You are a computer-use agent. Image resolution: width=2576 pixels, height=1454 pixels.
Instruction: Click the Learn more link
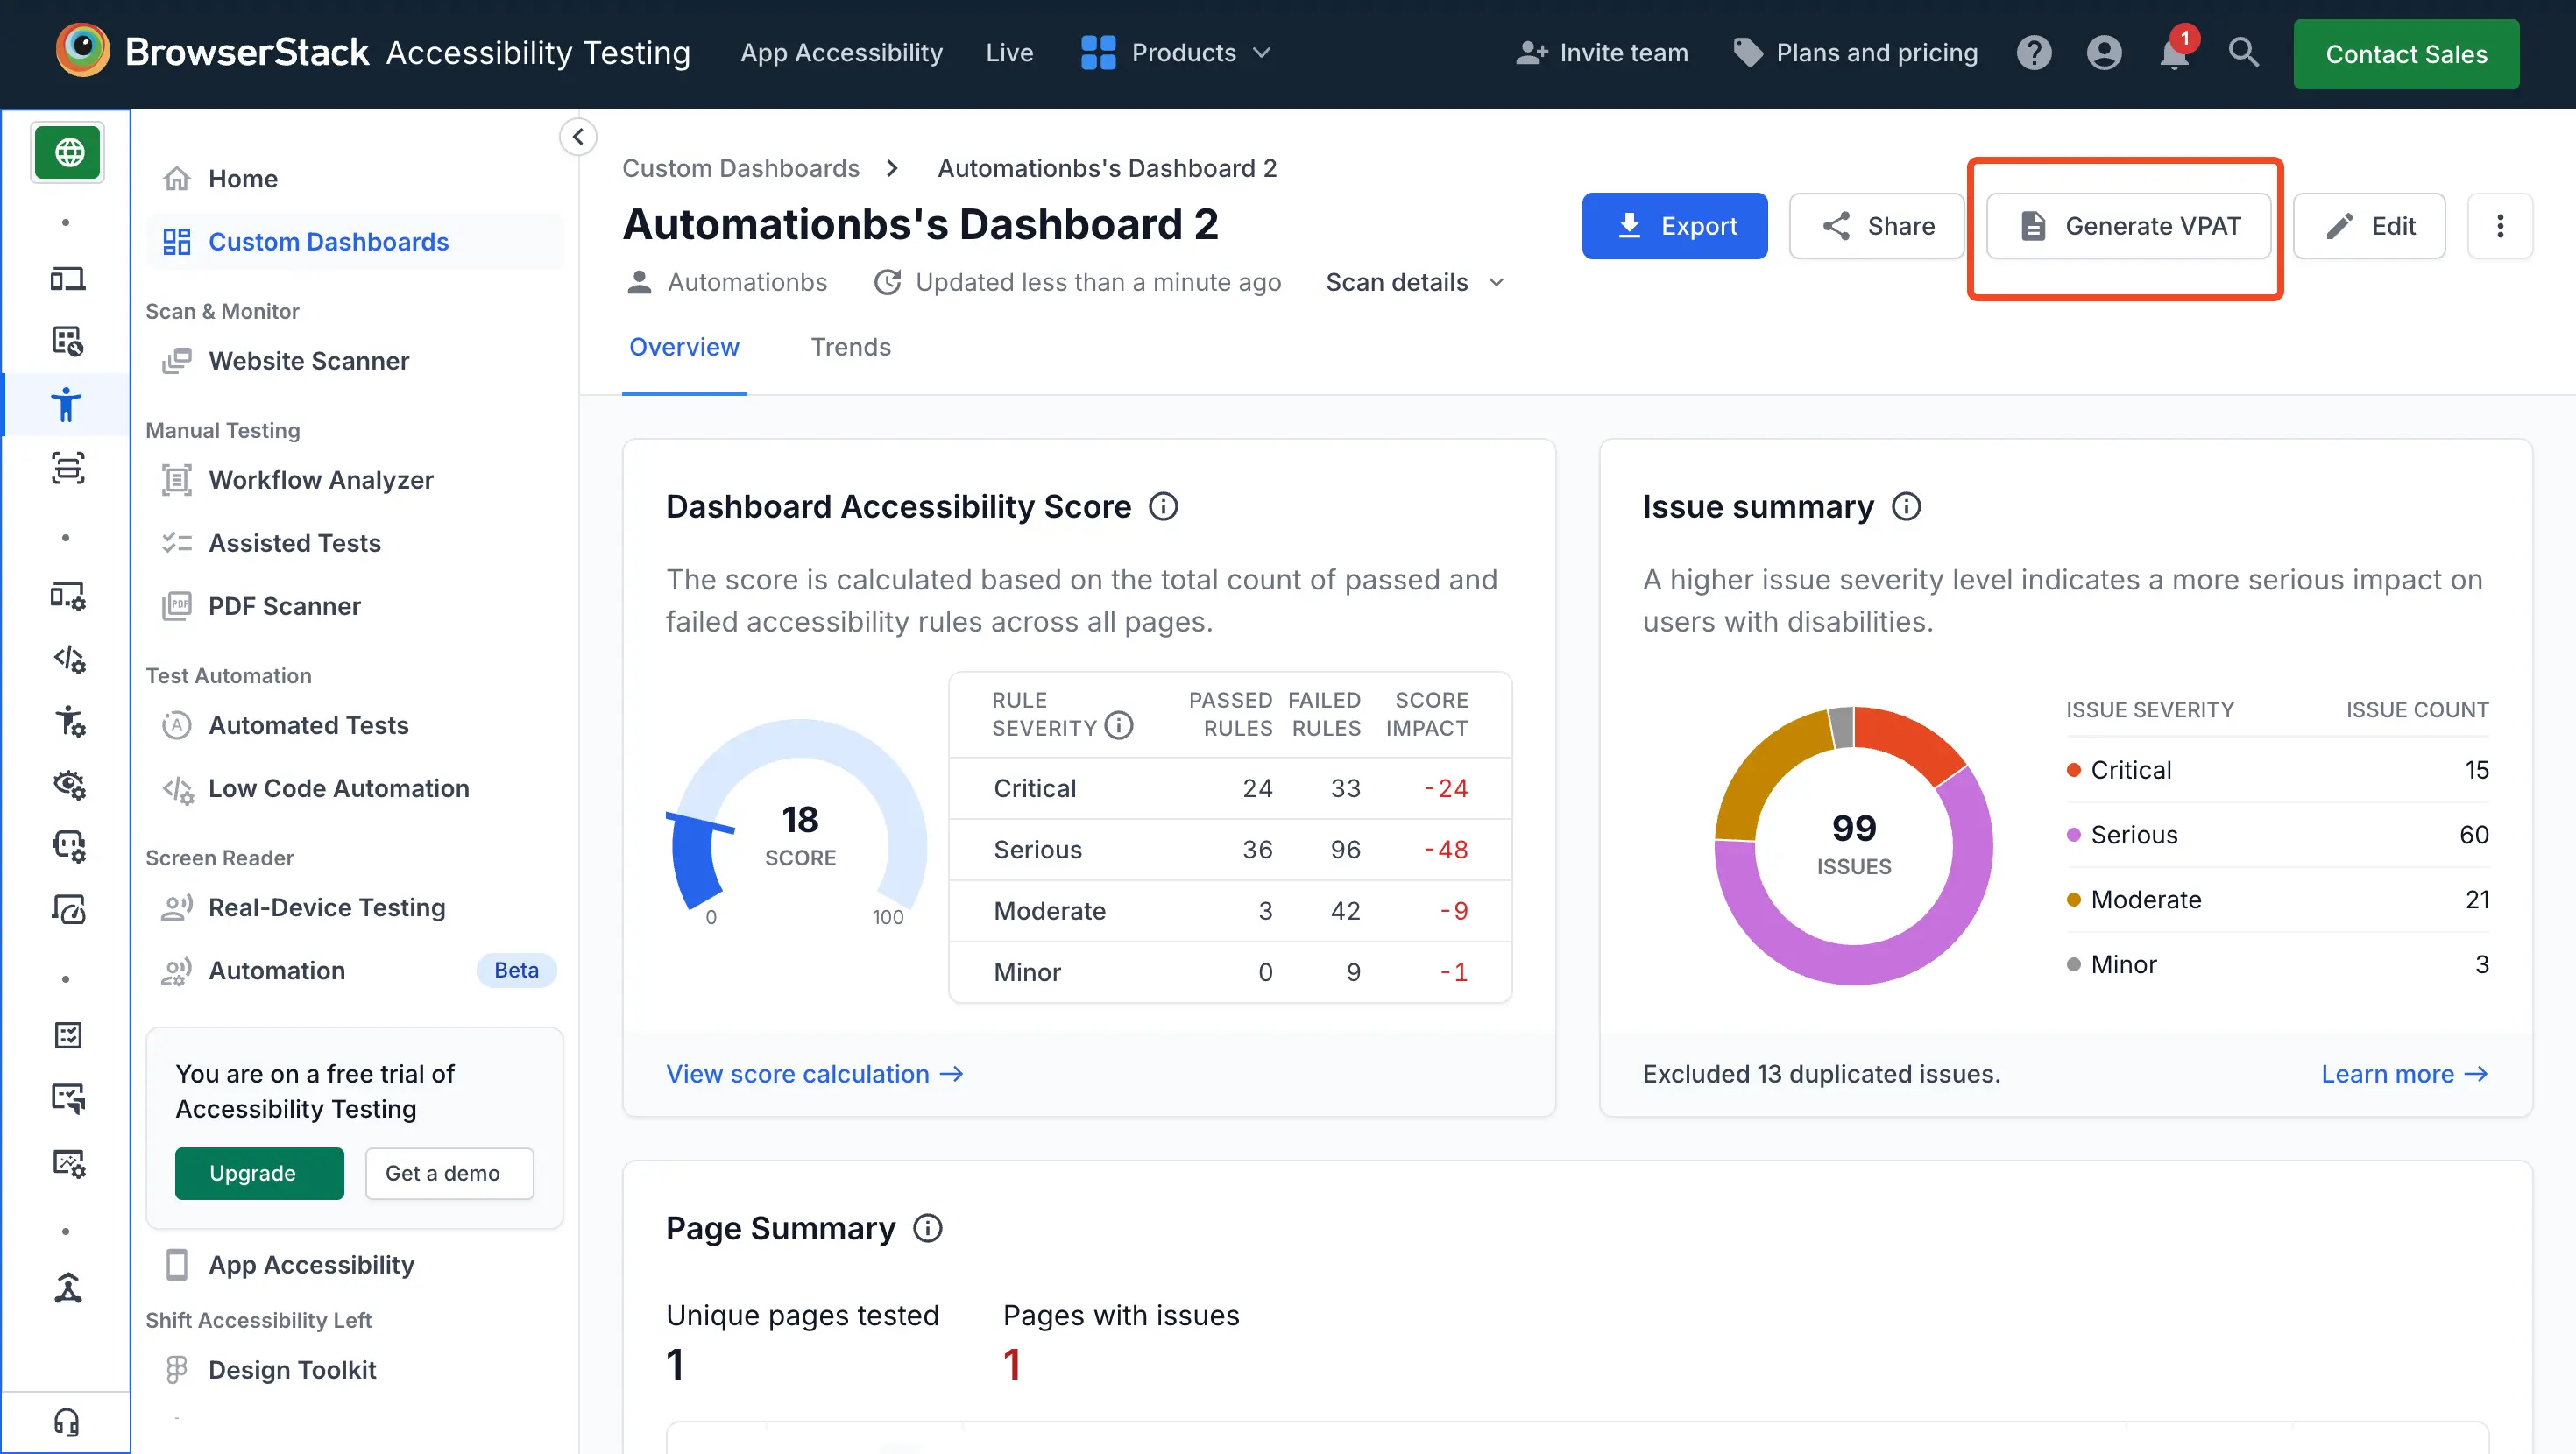[2404, 1074]
